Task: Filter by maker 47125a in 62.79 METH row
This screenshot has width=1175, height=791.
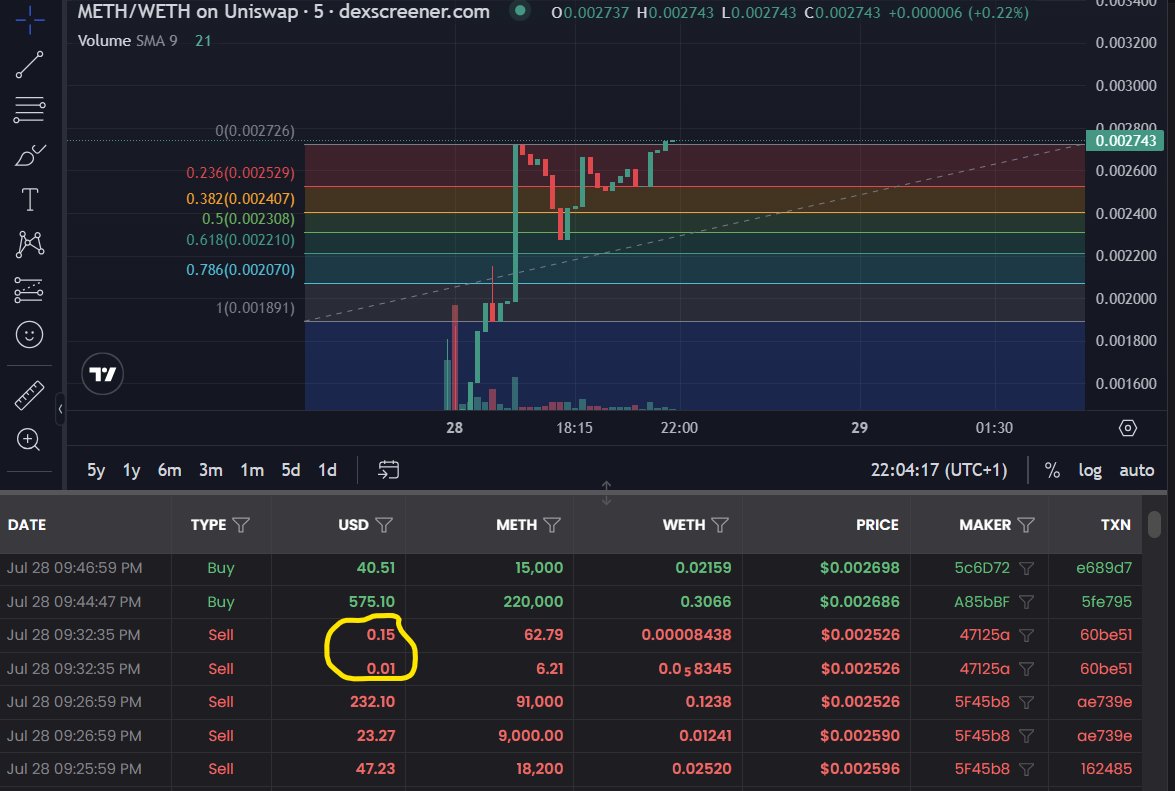Action: tap(1027, 635)
